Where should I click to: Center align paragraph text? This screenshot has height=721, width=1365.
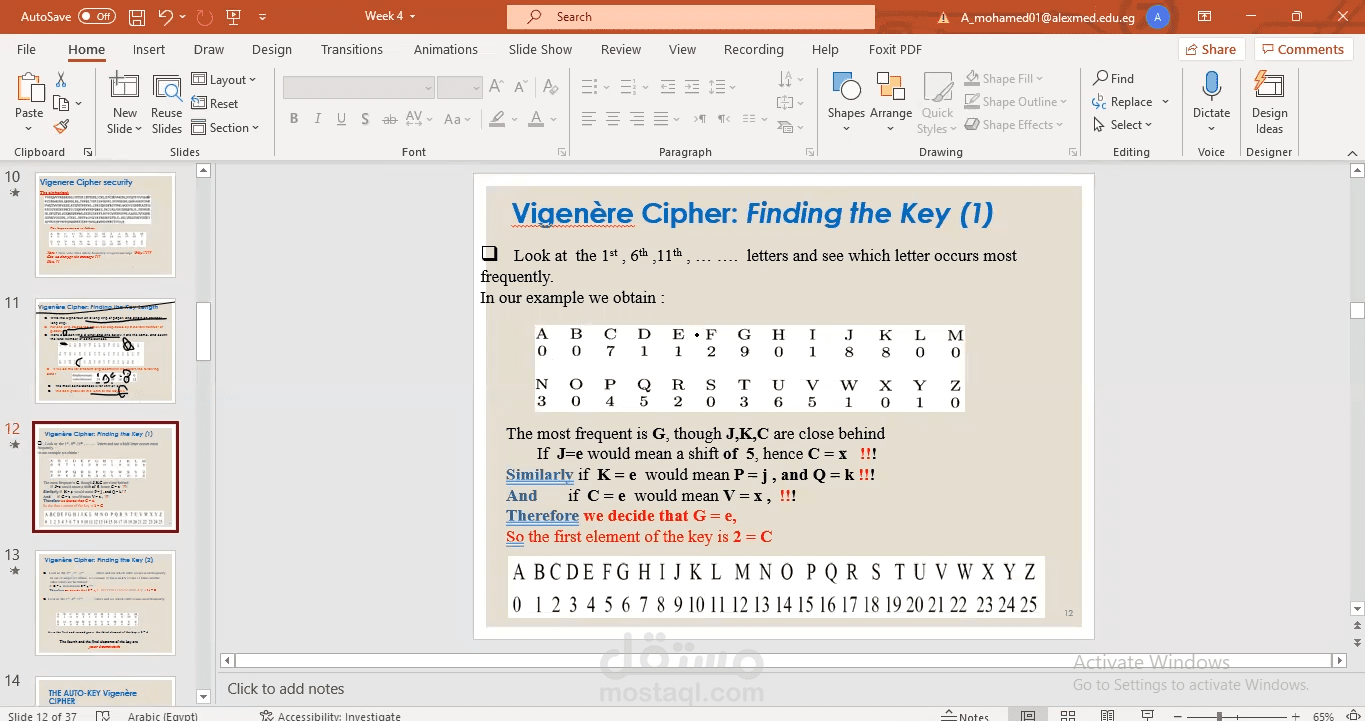[612, 119]
